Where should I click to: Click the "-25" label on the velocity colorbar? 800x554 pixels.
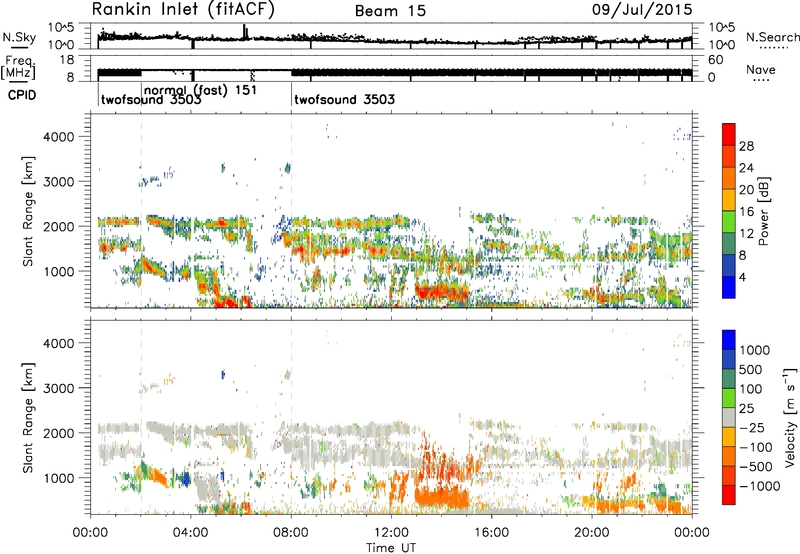tap(753, 428)
